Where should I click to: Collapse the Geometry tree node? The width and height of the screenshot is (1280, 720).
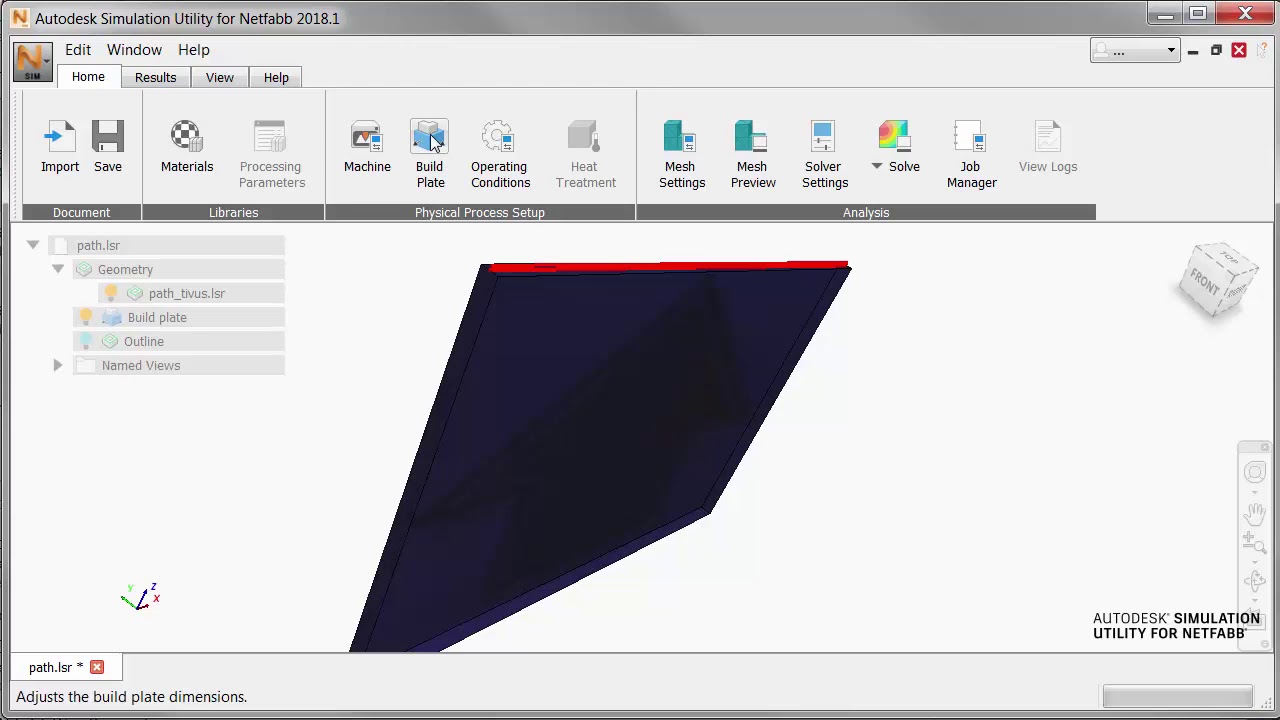58,269
